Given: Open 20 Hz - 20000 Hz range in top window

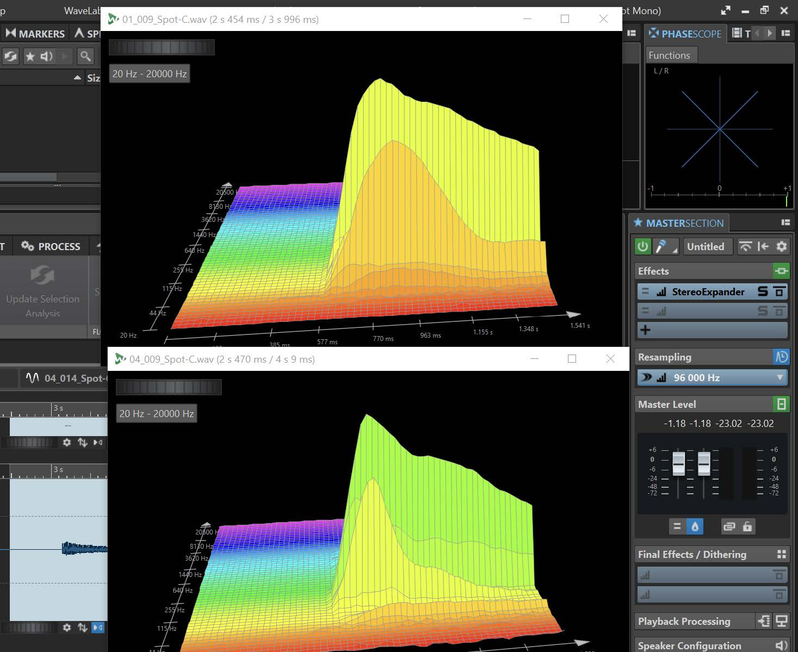Looking at the screenshot, I should 149,74.
